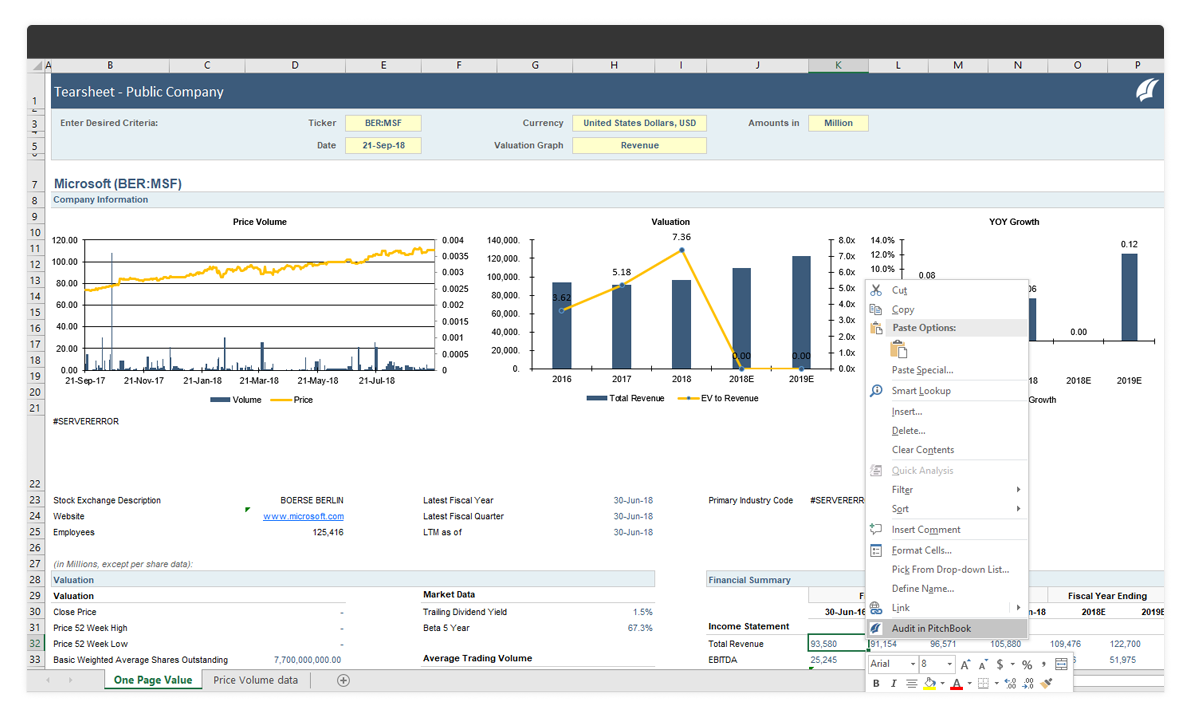Click the Center align icon

click(x=912, y=684)
